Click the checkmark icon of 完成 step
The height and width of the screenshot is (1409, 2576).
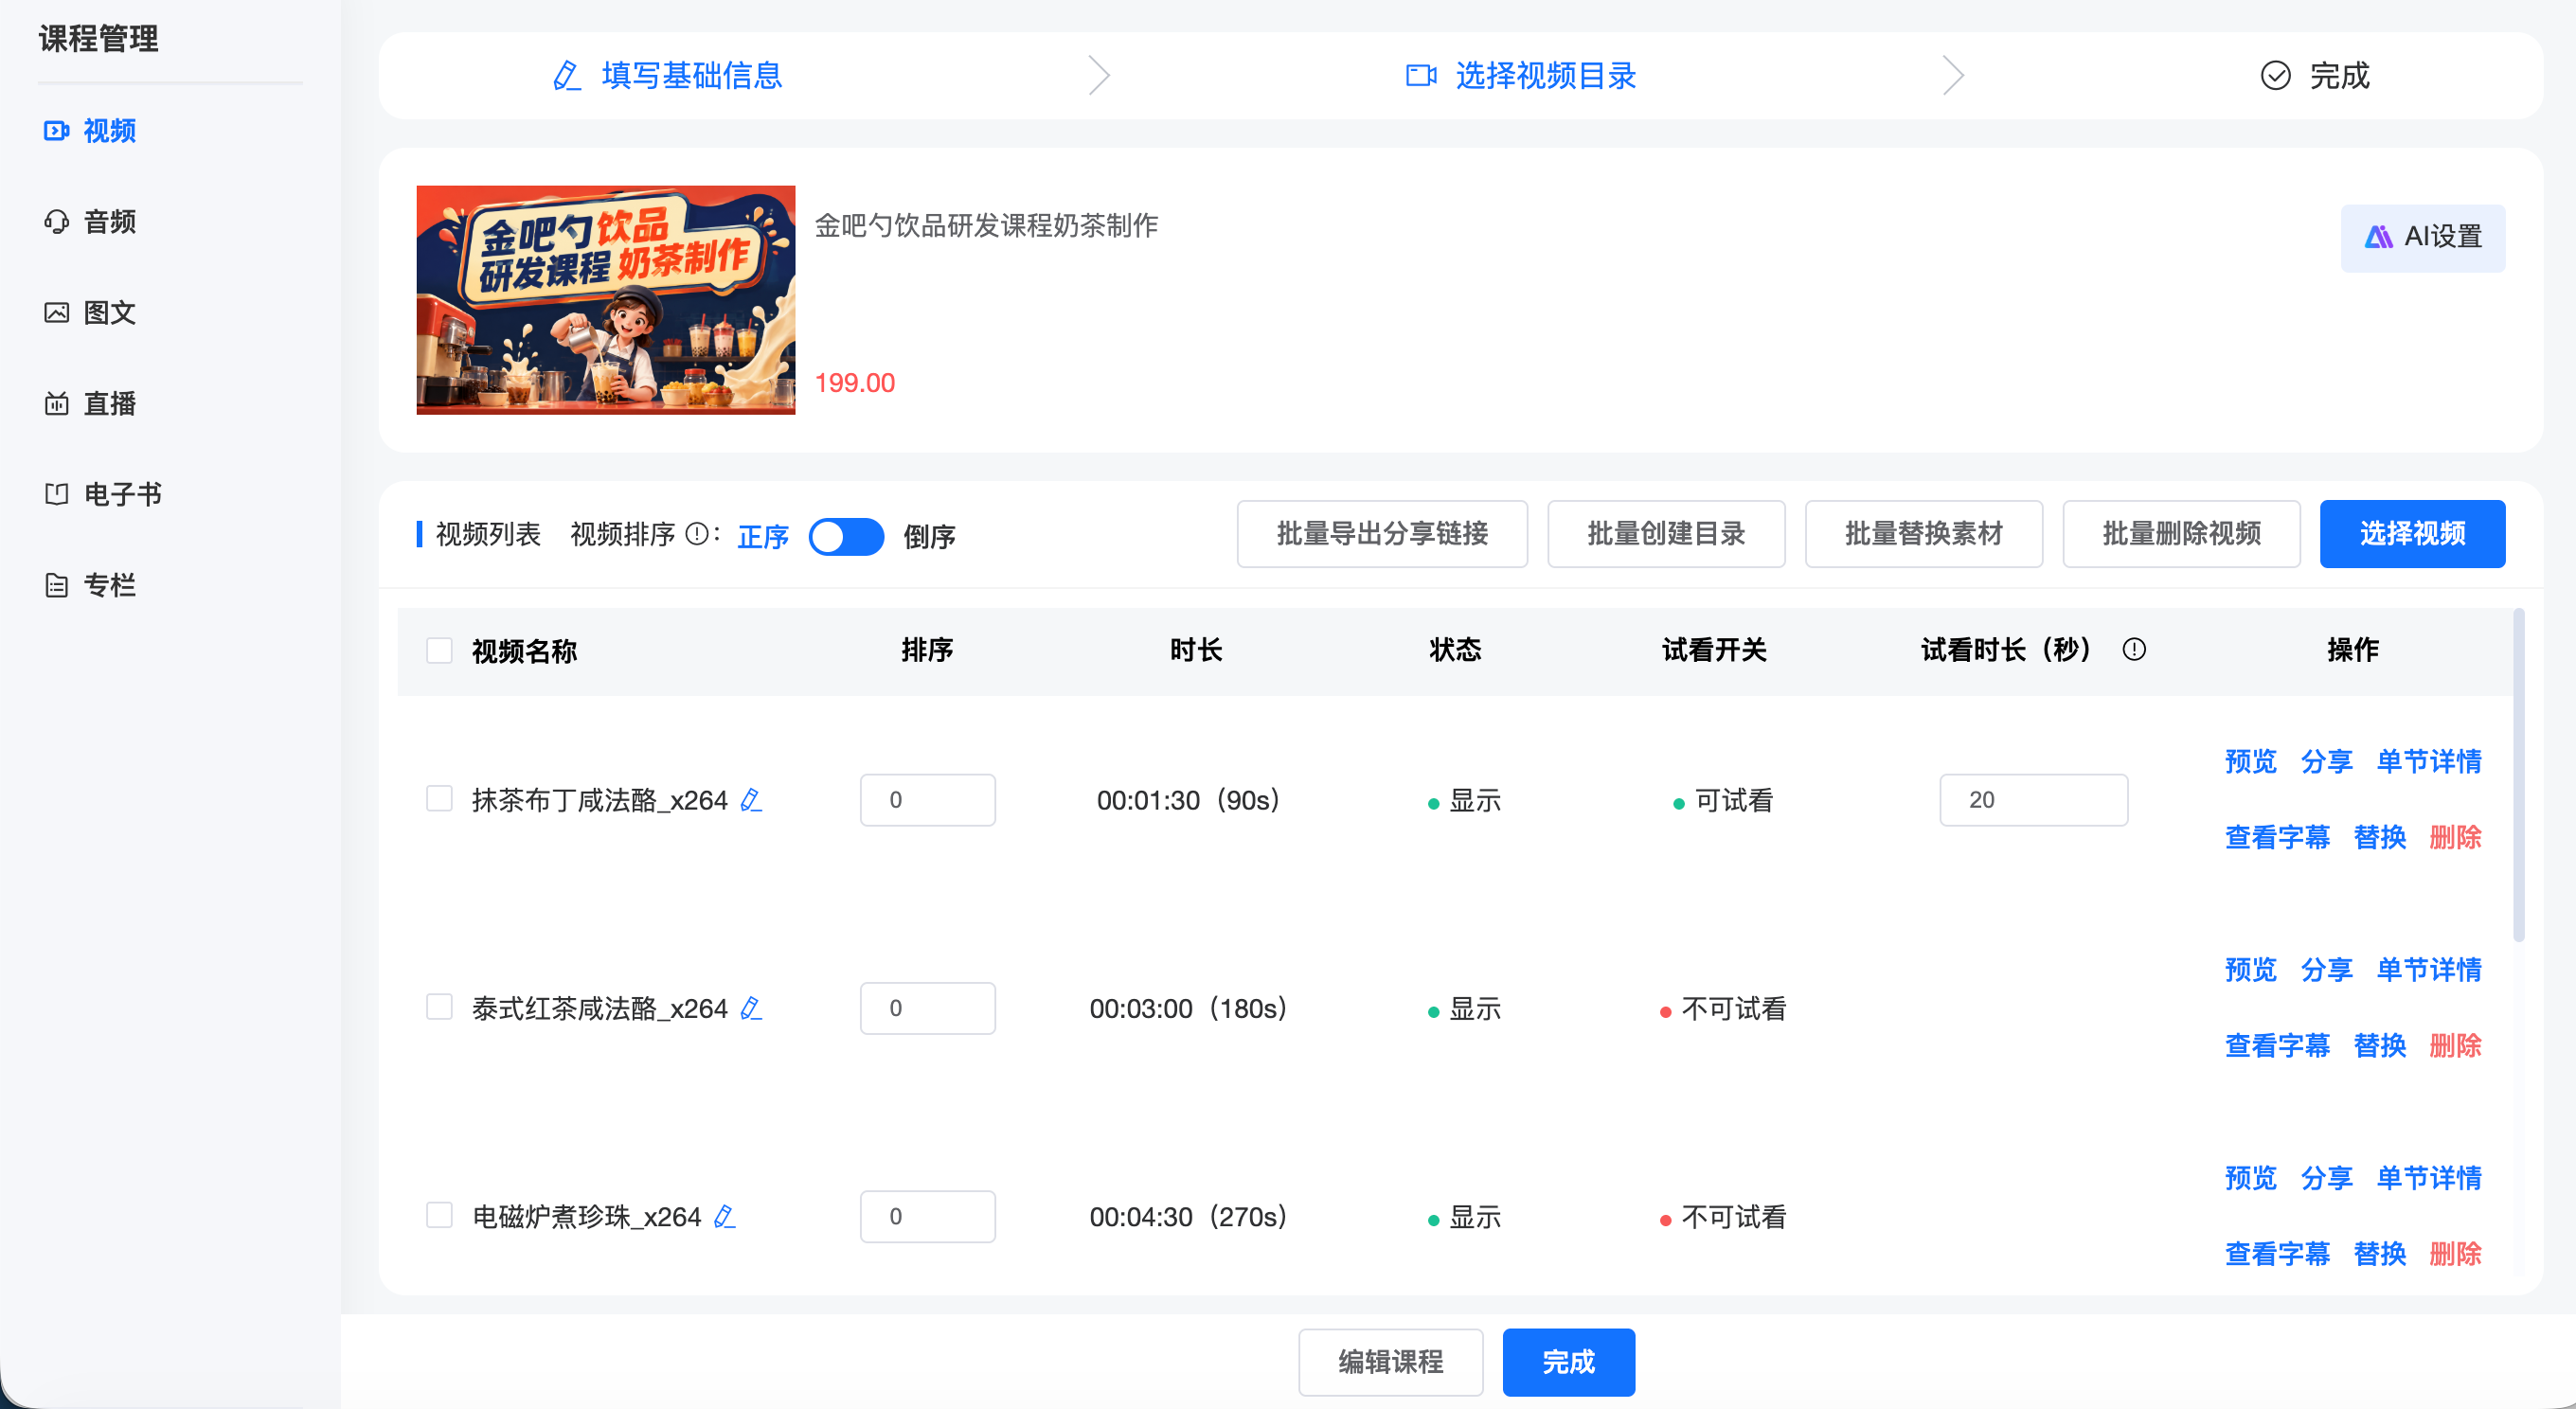[2276, 75]
